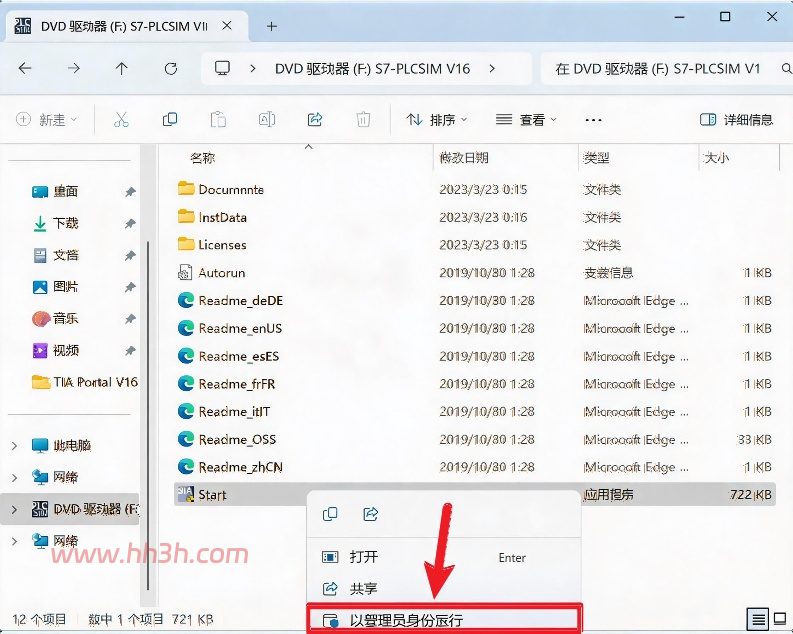Select the Readme_enUS file
Screen dimensions: 793x634
230,328
